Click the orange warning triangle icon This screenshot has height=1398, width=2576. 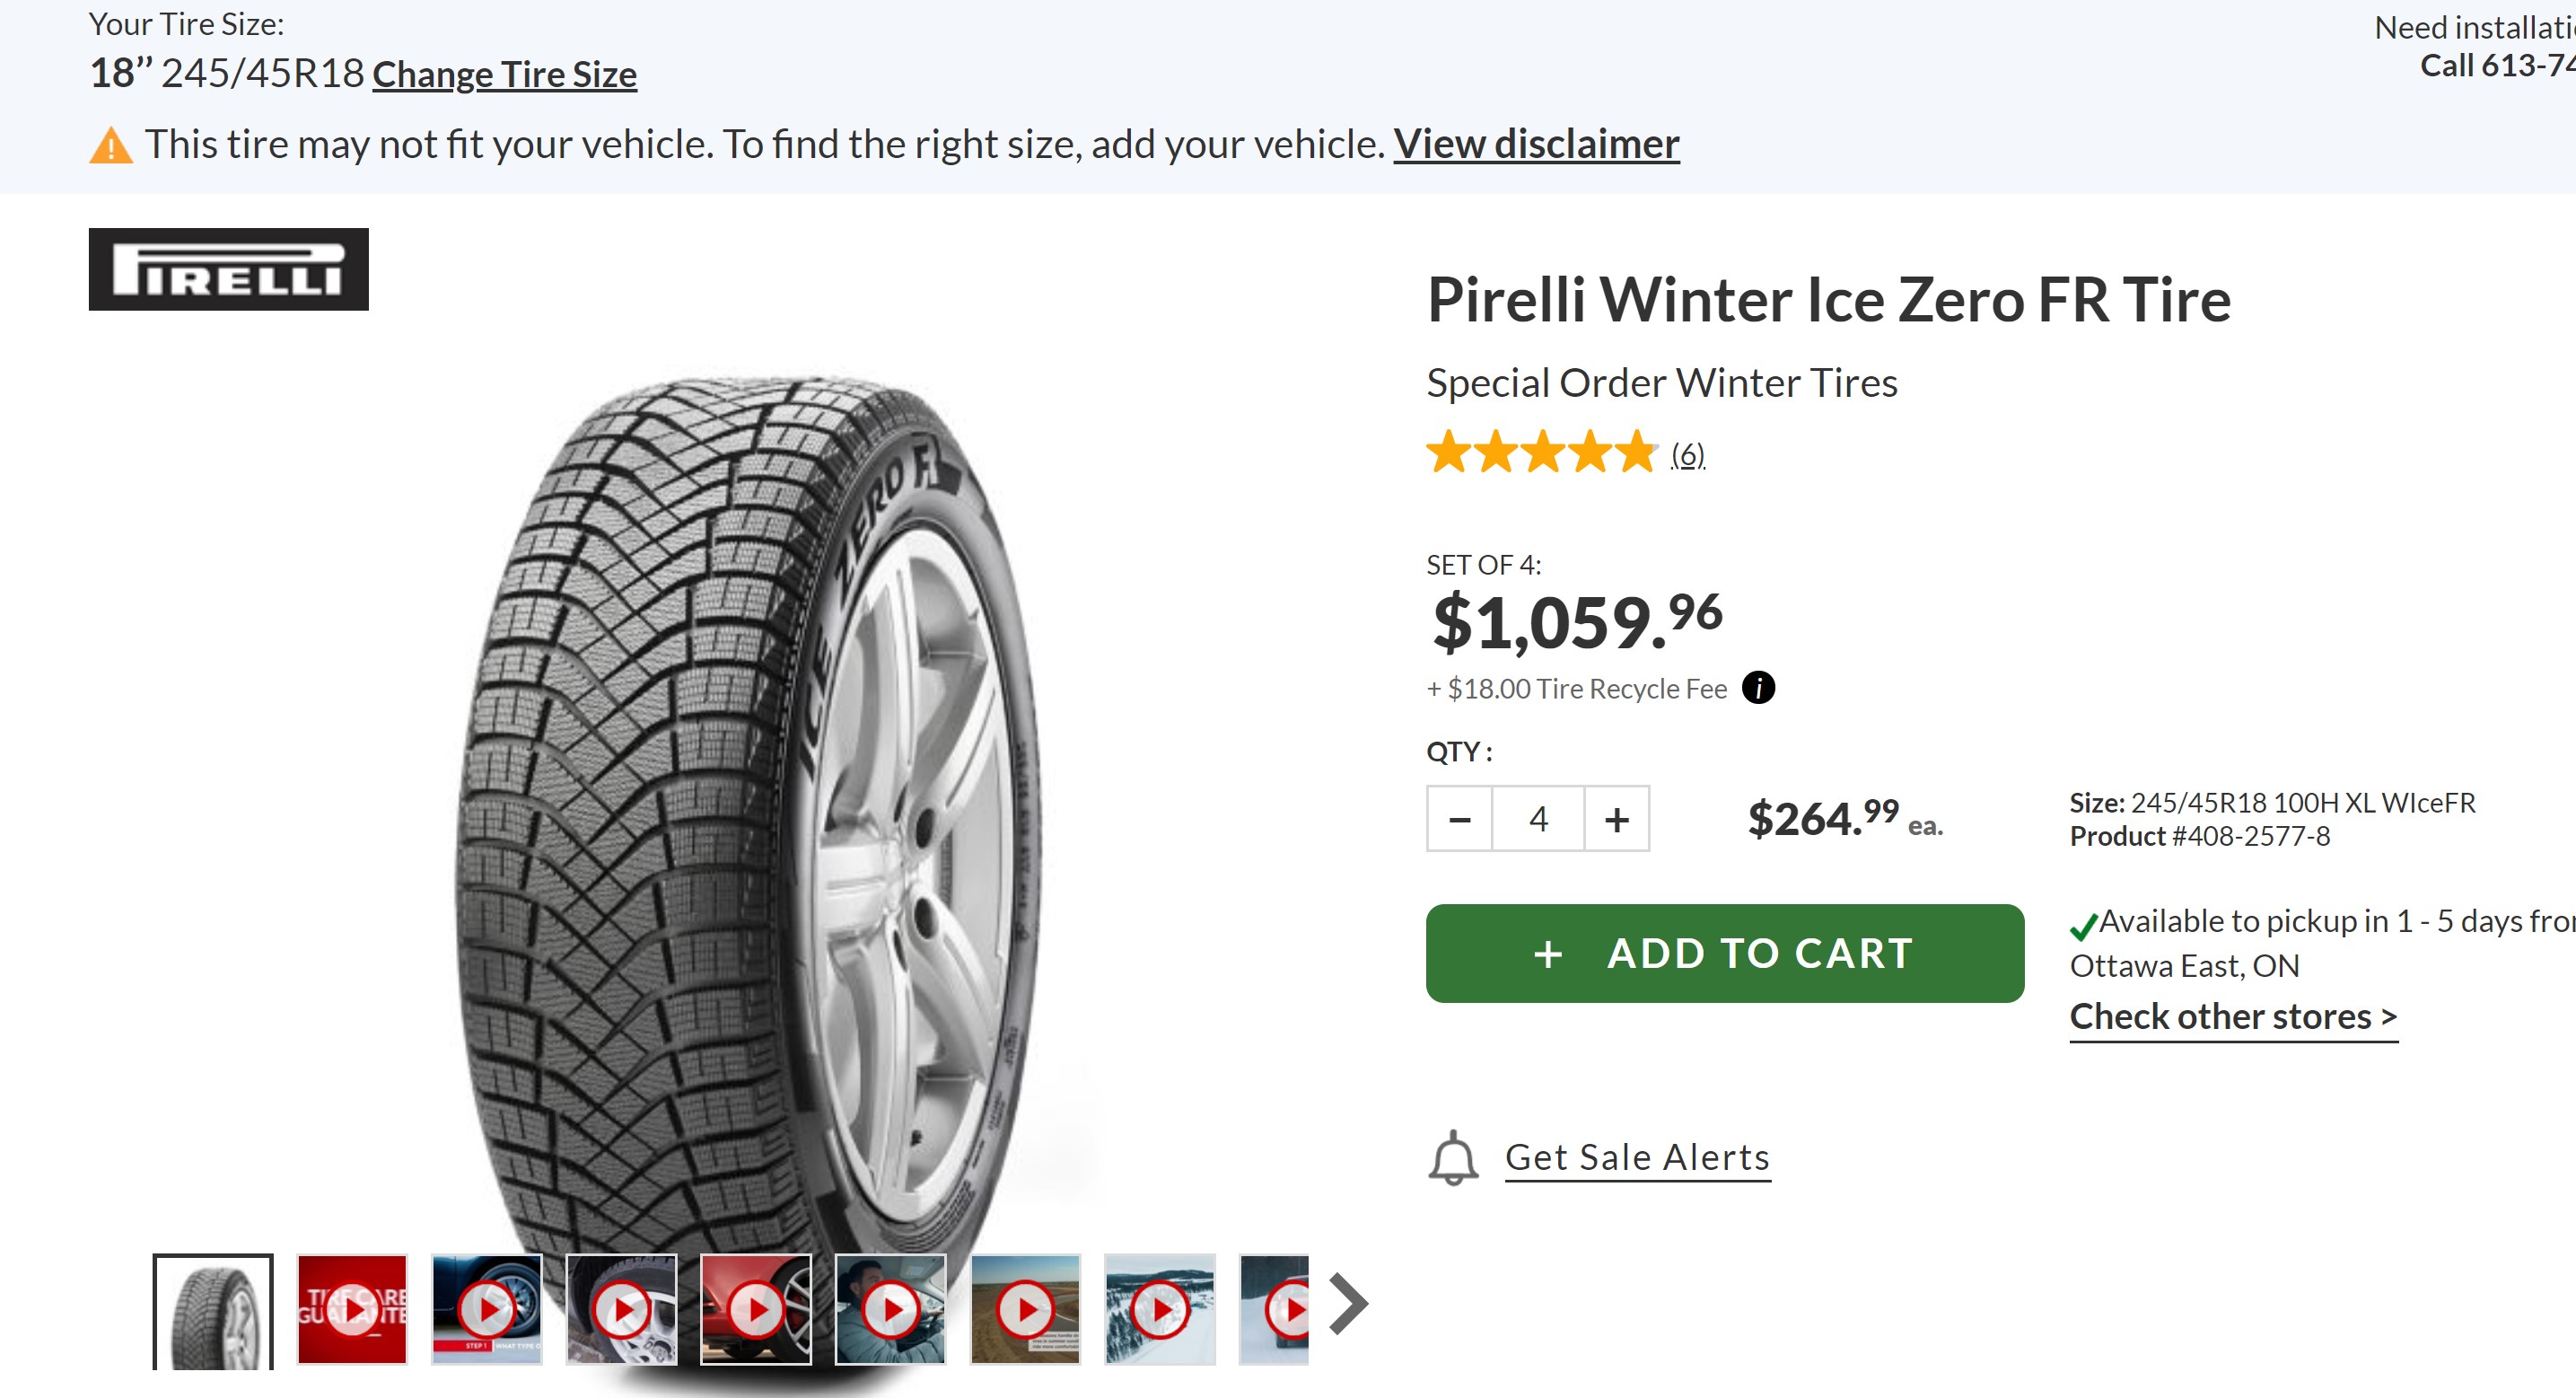[x=111, y=146]
